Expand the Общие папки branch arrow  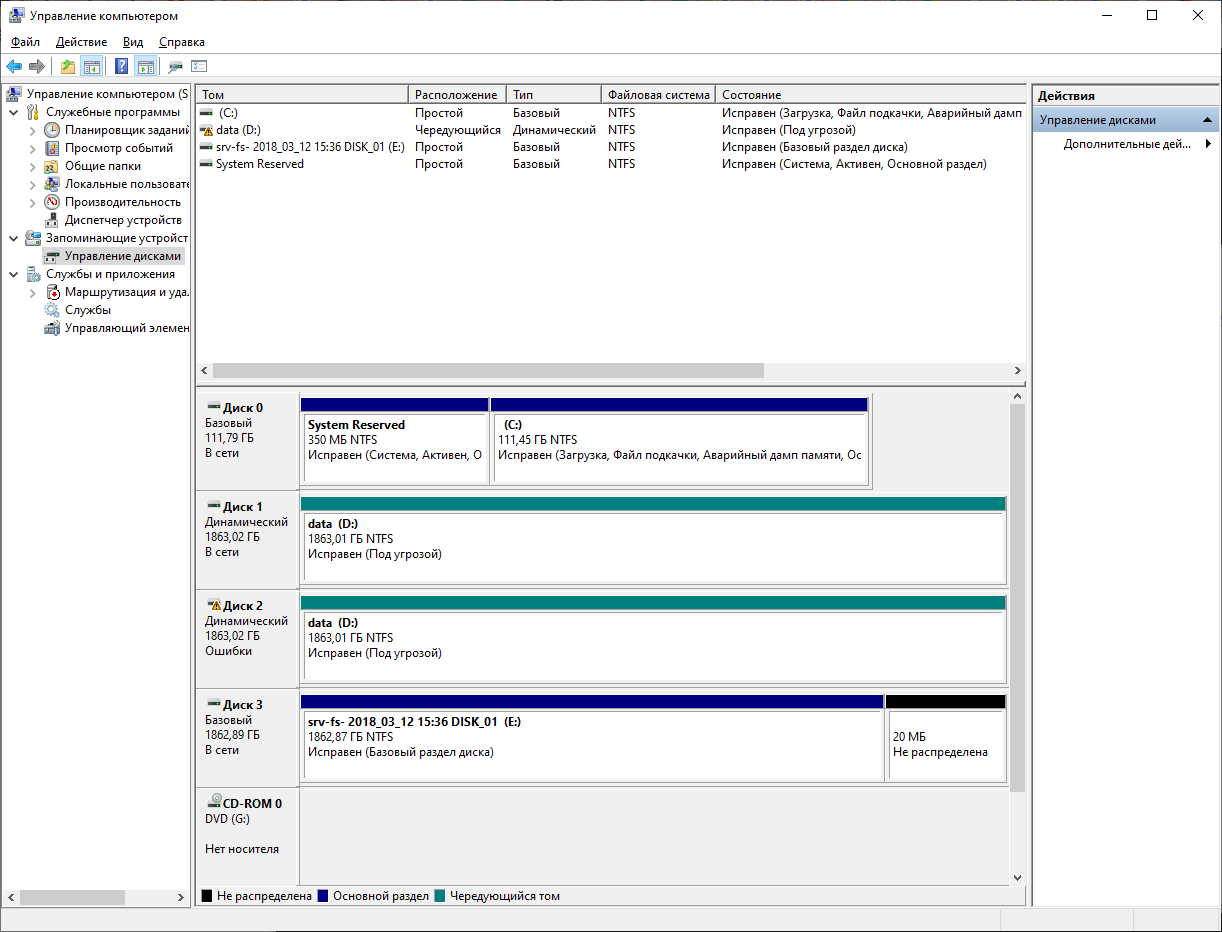click(x=32, y=166)
